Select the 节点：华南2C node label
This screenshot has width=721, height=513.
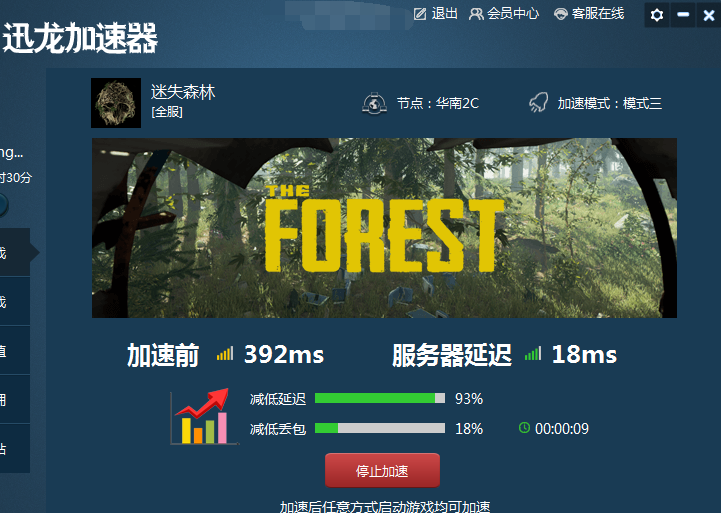click(438, 103)
